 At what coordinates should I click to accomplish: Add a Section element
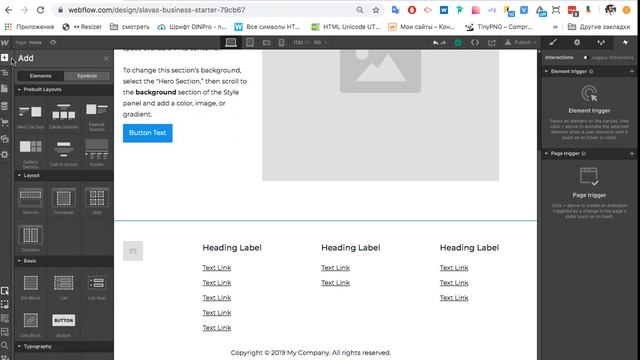(31, 201)
